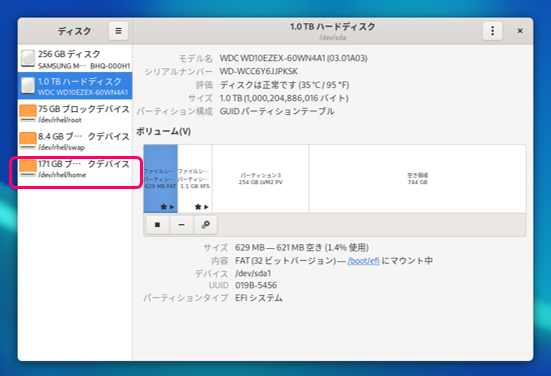The image size is (551, 376).
Task: Click the star icon on XFS partition
Action: click(x=198, y=207)
